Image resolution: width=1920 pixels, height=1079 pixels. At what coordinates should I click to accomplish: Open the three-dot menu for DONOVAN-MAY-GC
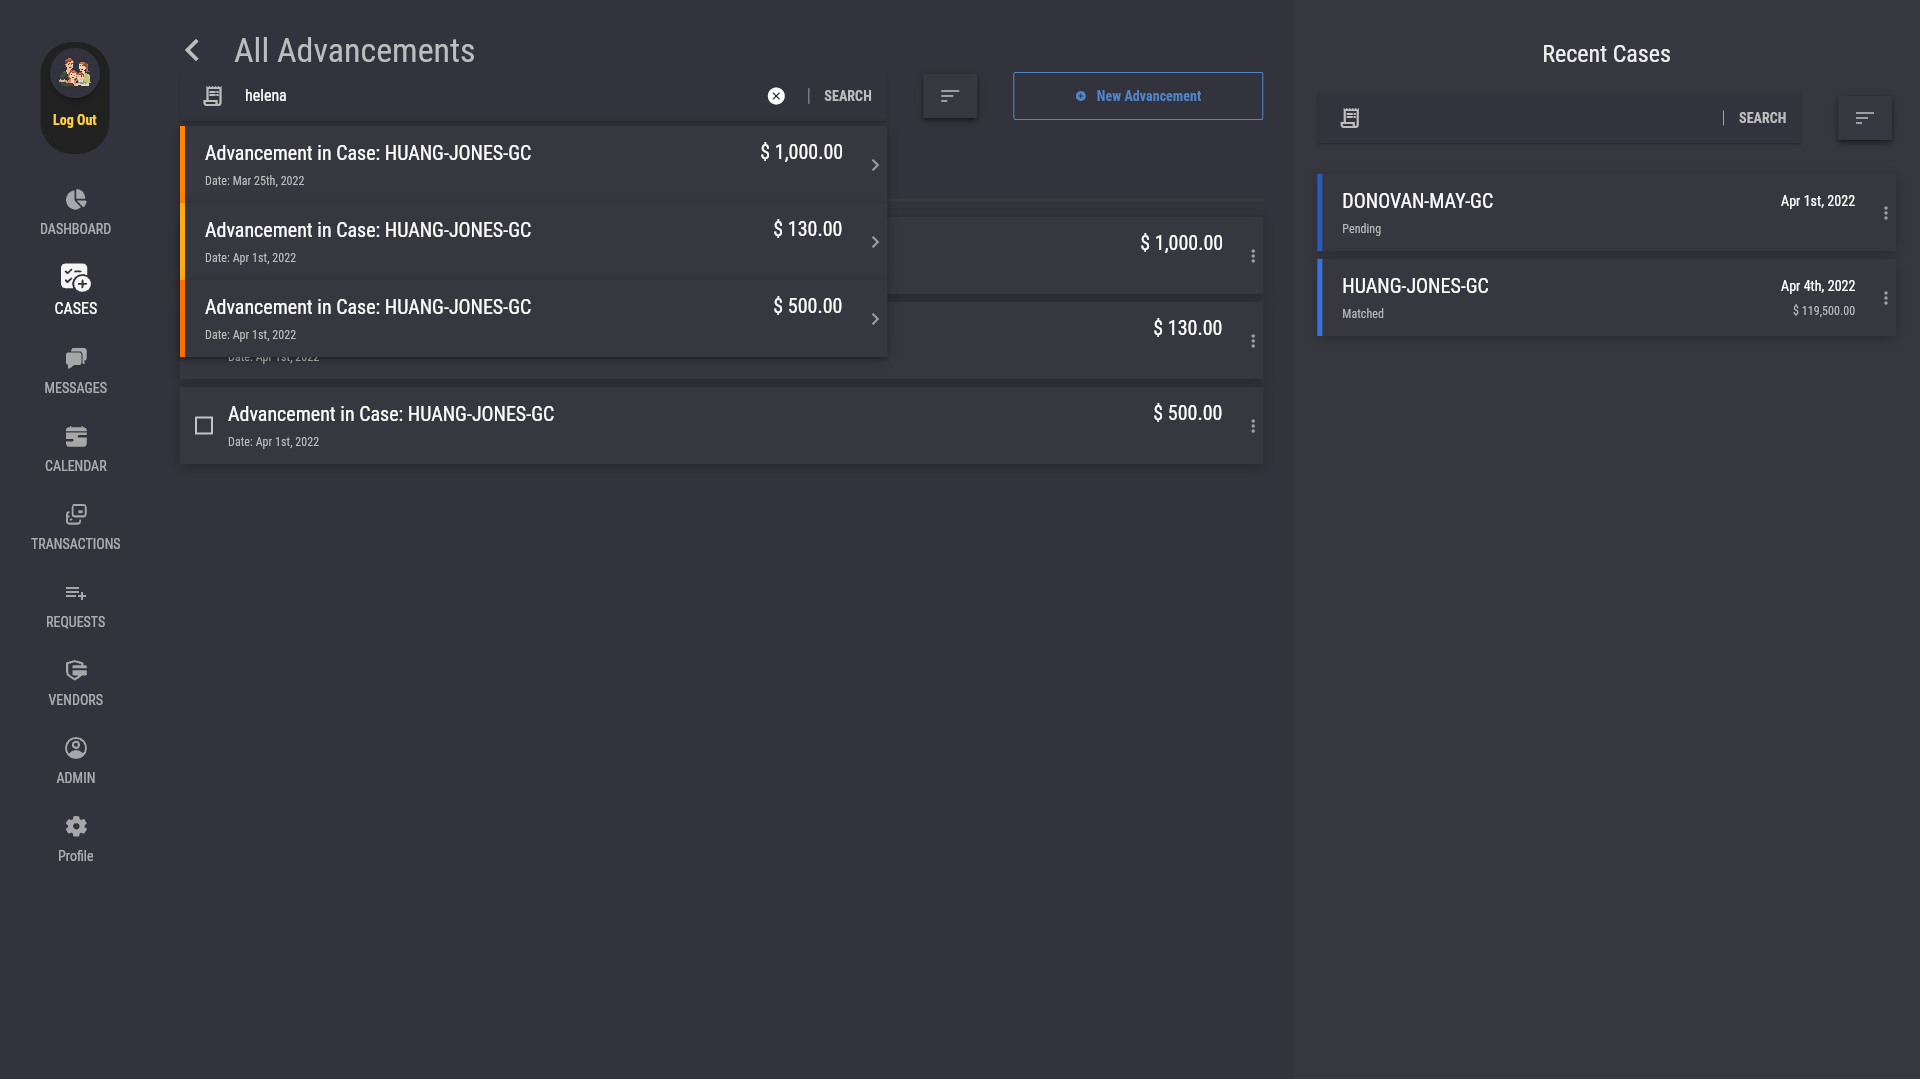1885,213
